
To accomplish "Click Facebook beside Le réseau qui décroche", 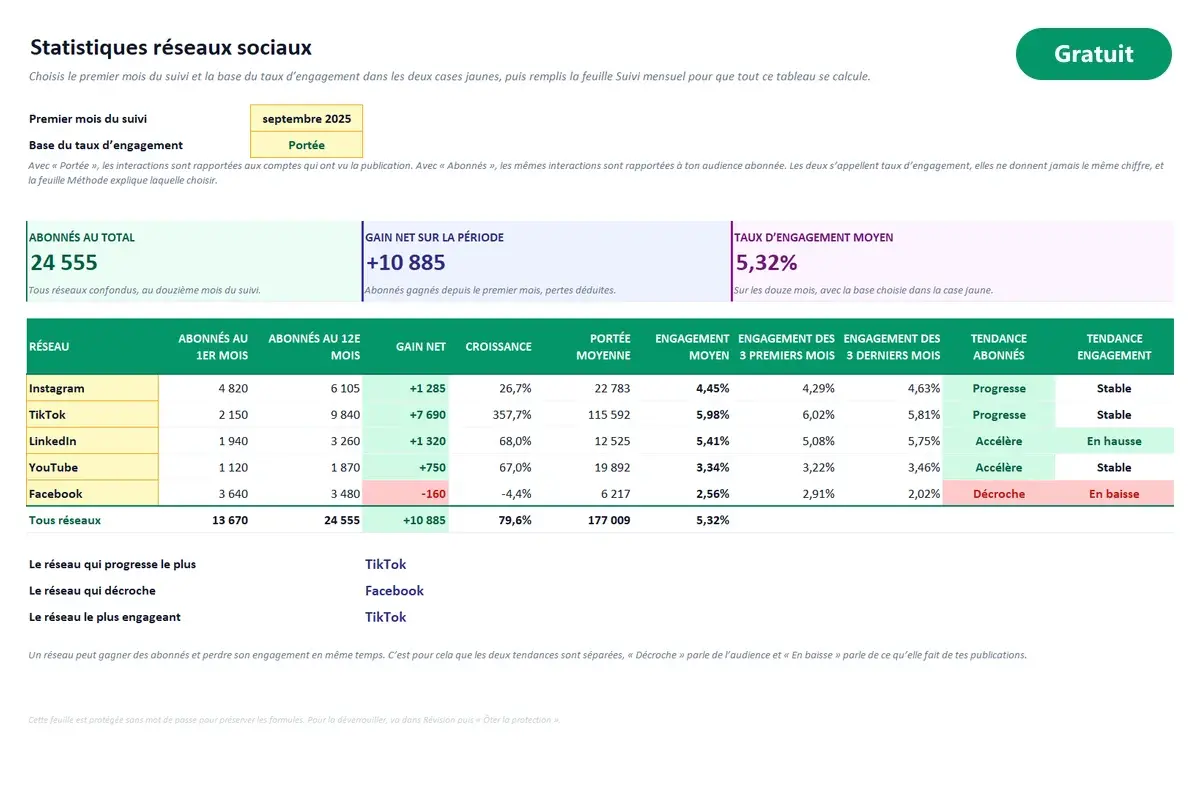I will tap(394, 591).
